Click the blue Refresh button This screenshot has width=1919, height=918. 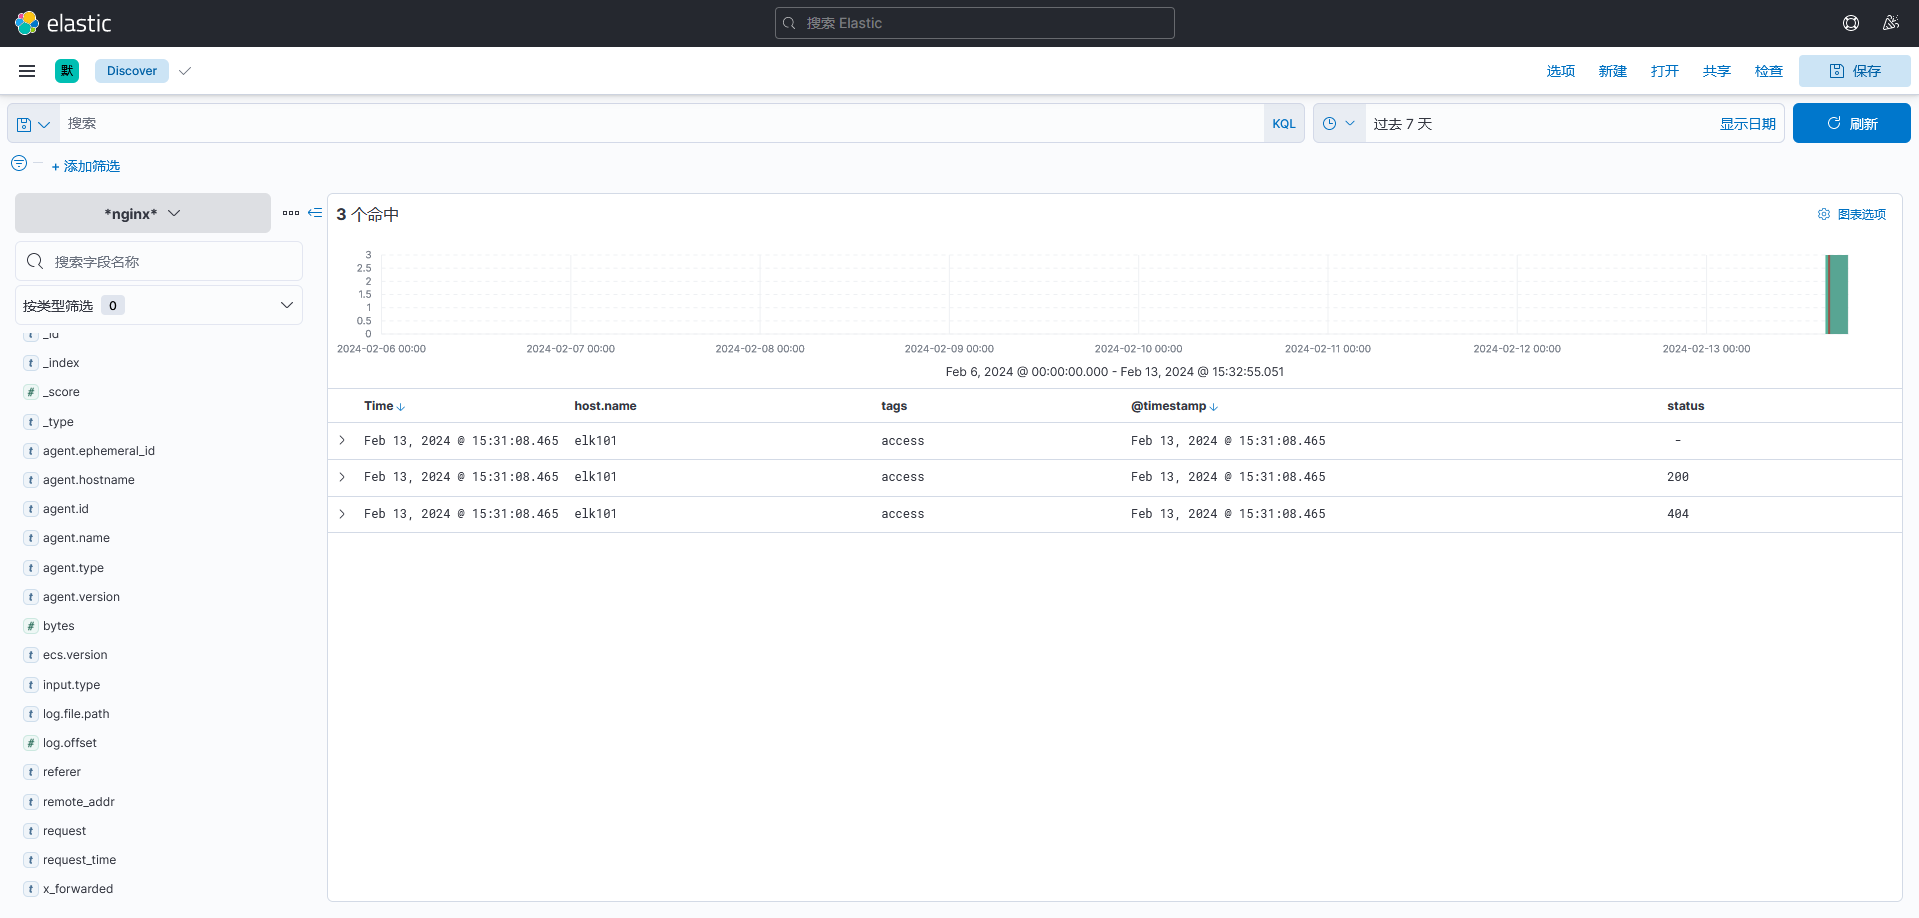(1851, 124)
